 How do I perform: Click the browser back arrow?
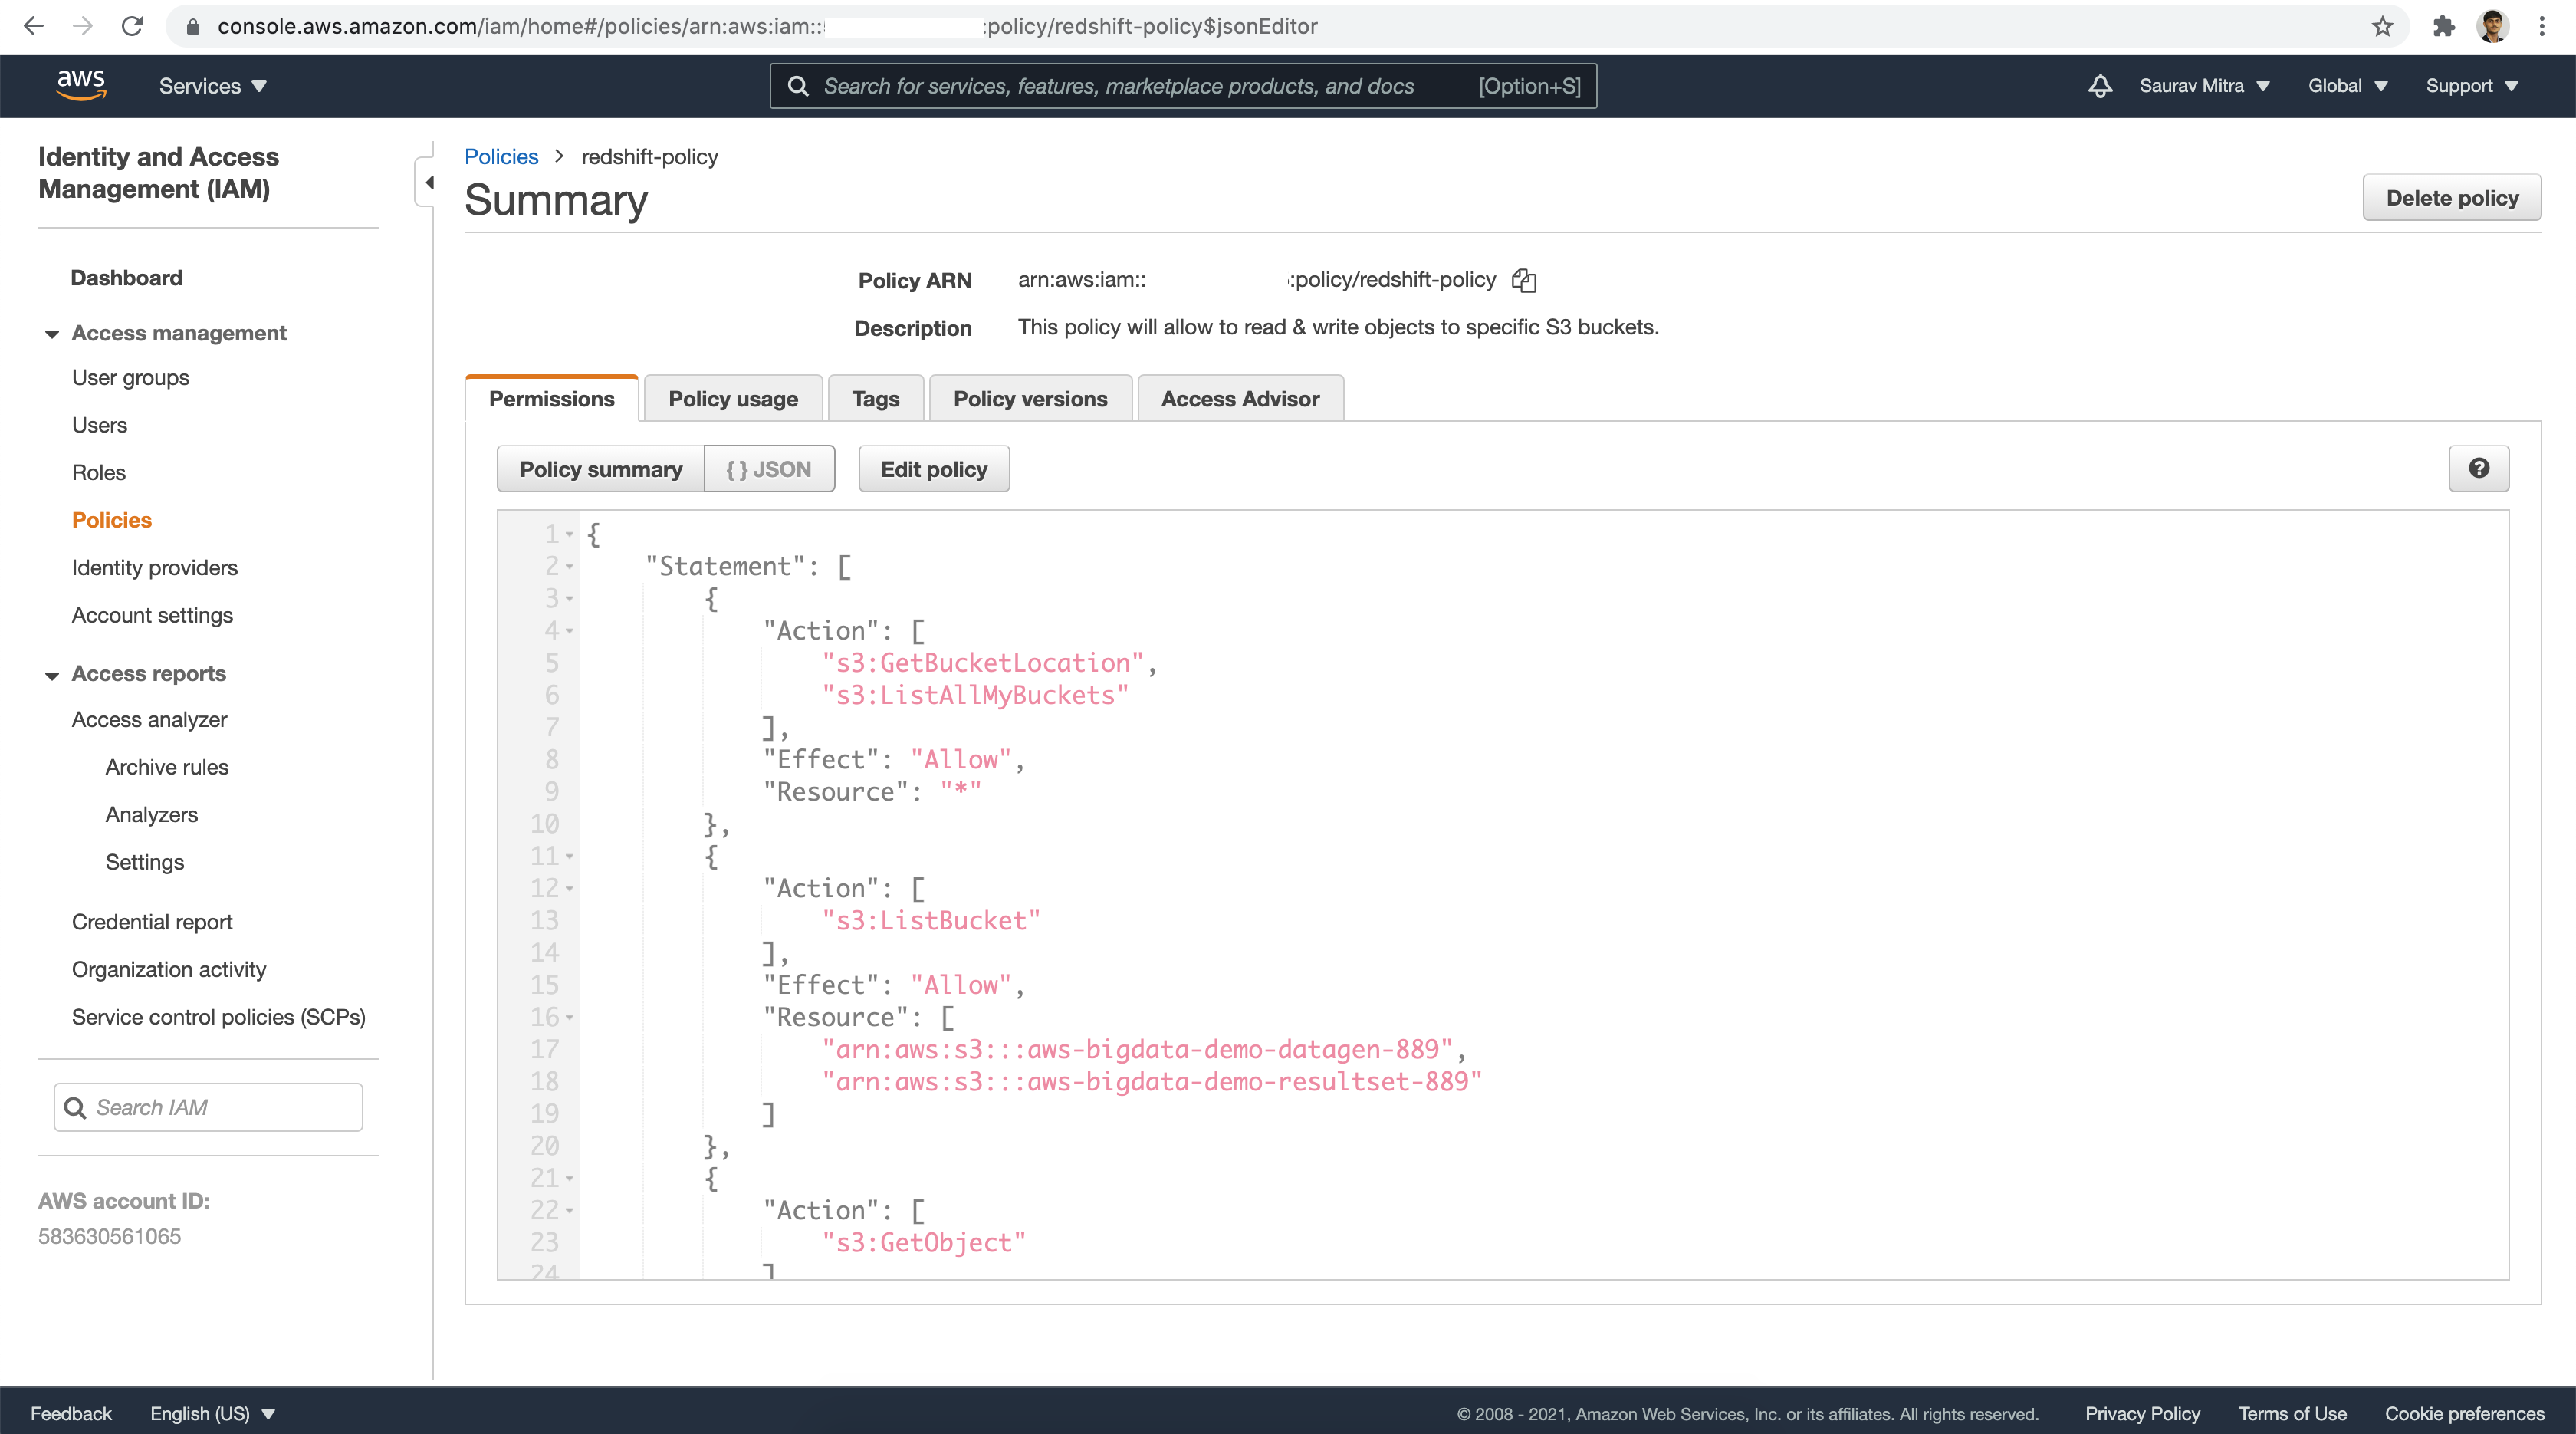[33, 26]
